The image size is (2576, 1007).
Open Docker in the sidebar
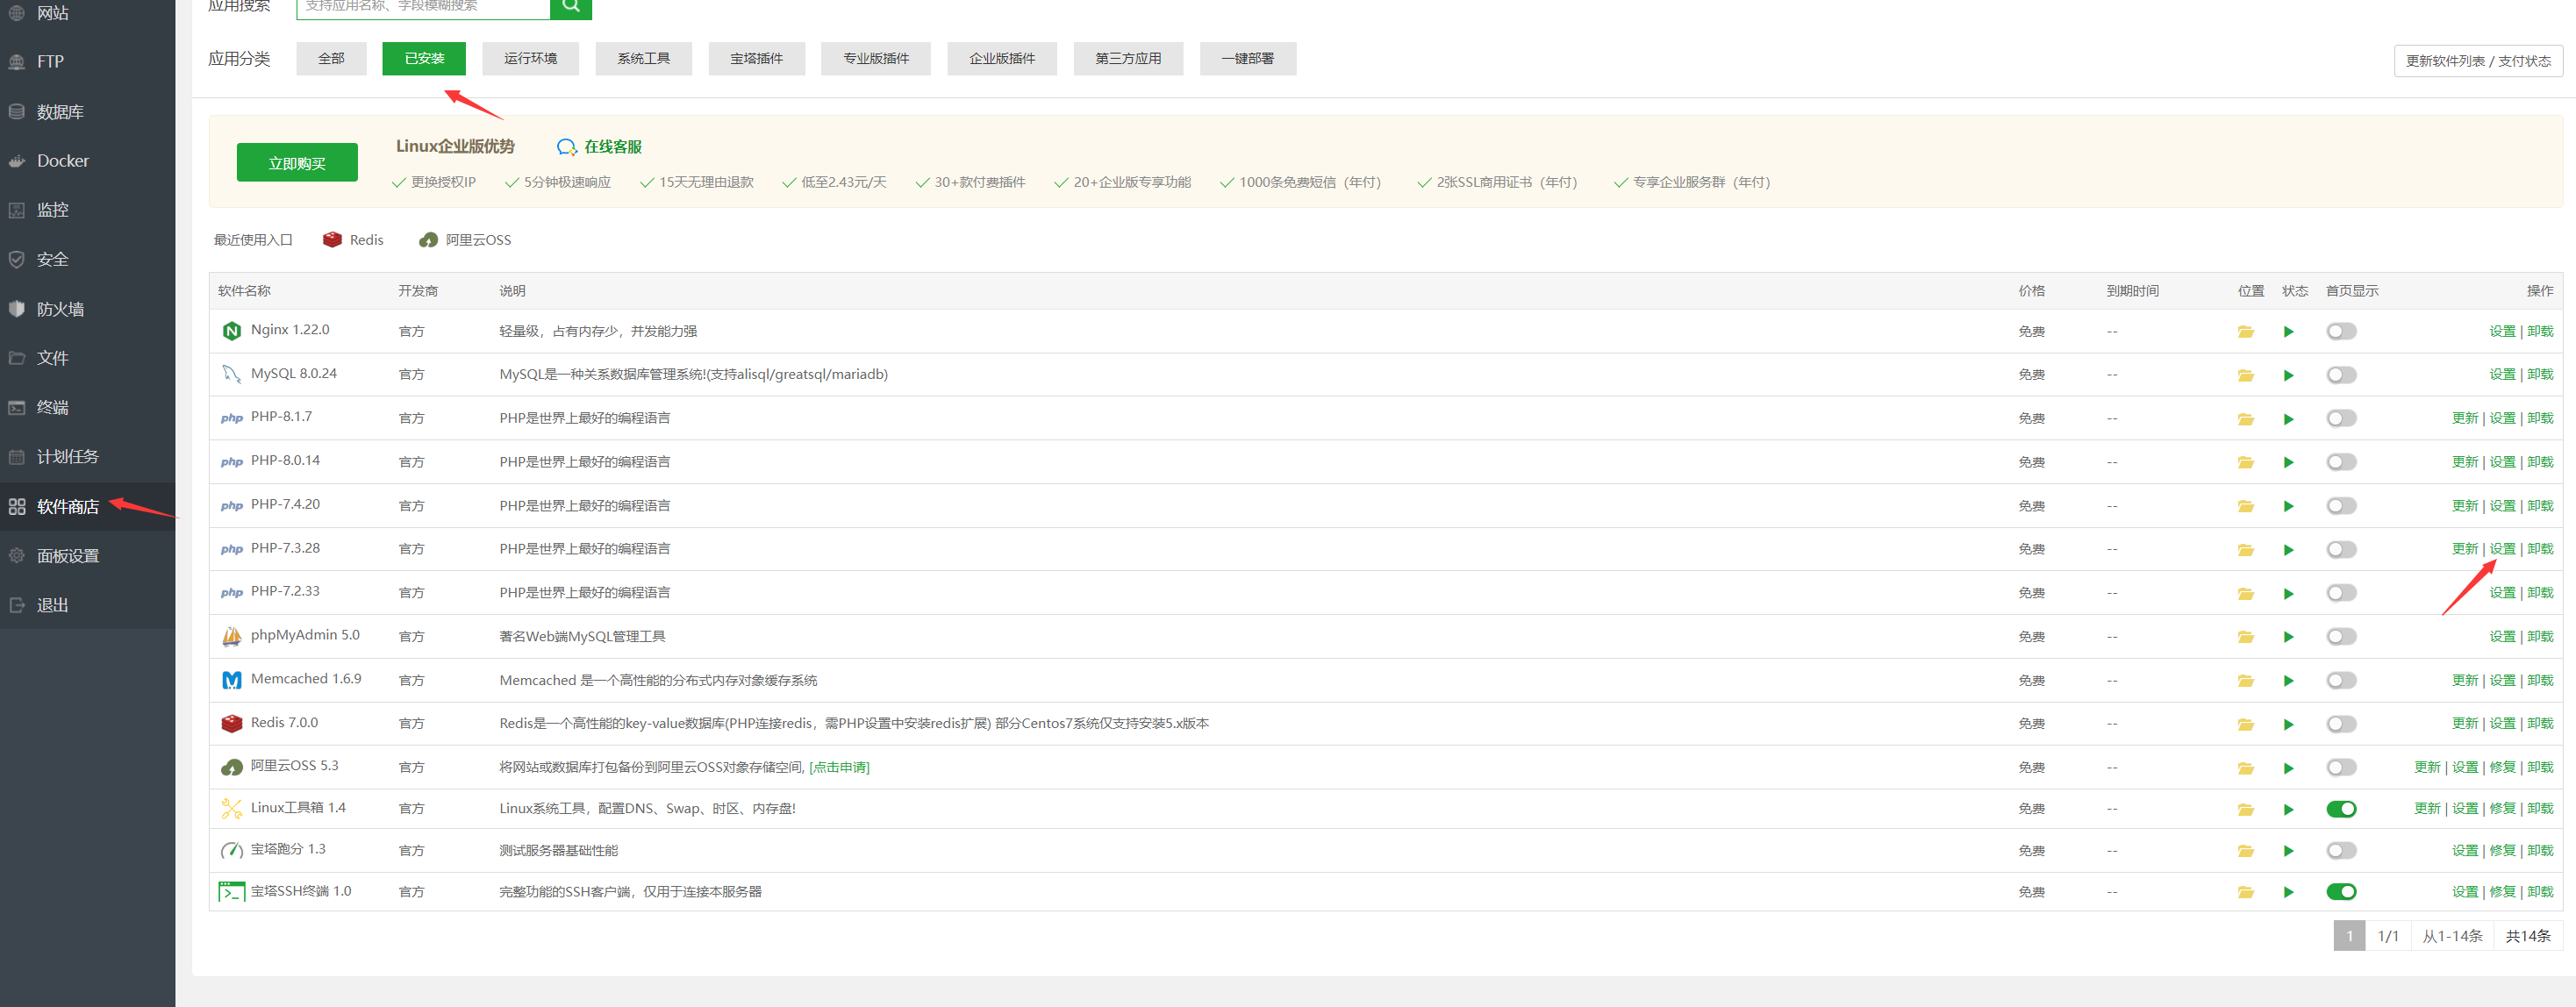pos(62,161)
